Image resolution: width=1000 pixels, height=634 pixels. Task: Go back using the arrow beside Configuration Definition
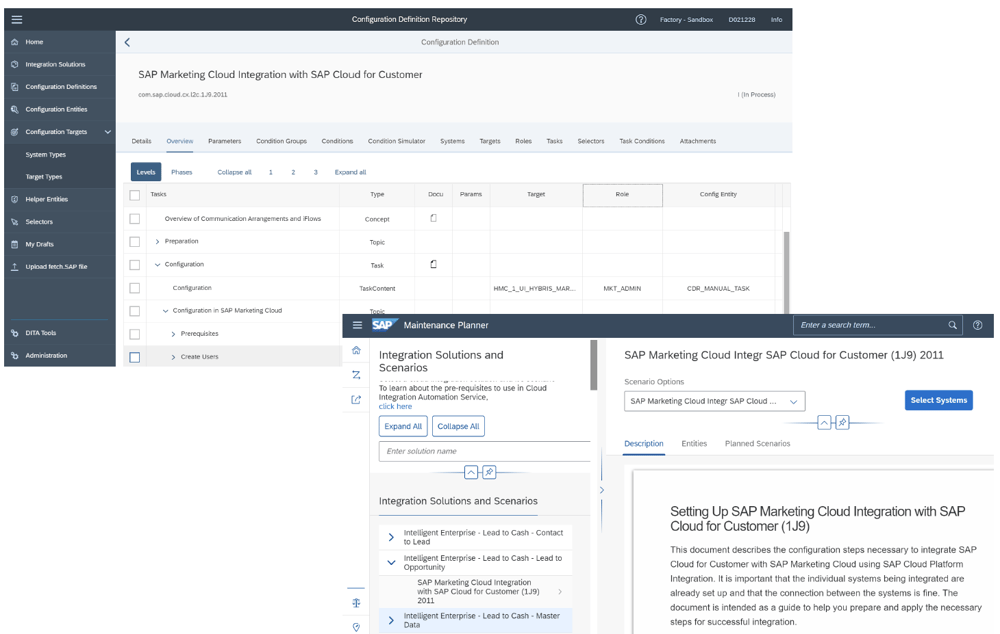[128, 42]
